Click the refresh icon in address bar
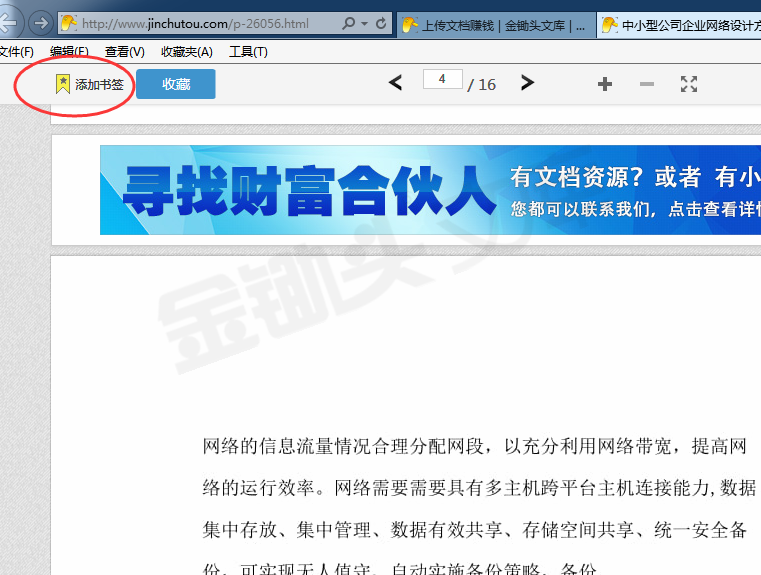 pyautogui.click(x=382, y=23)
